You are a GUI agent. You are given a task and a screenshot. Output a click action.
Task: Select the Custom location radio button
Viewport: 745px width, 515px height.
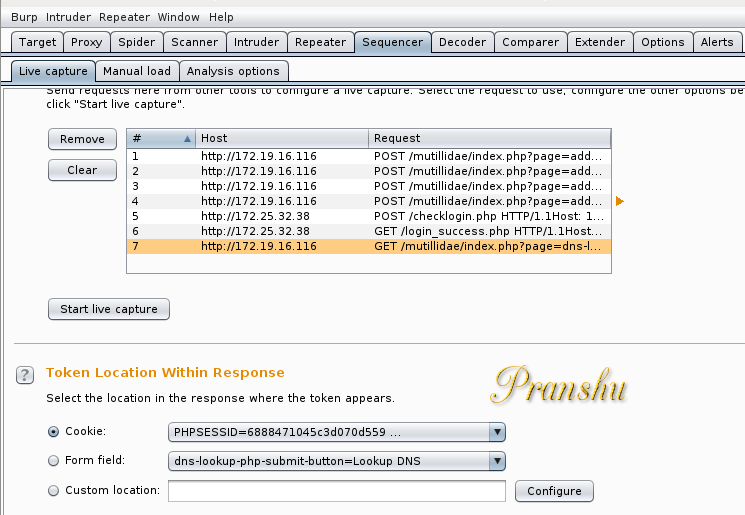[x=54, y=490]
